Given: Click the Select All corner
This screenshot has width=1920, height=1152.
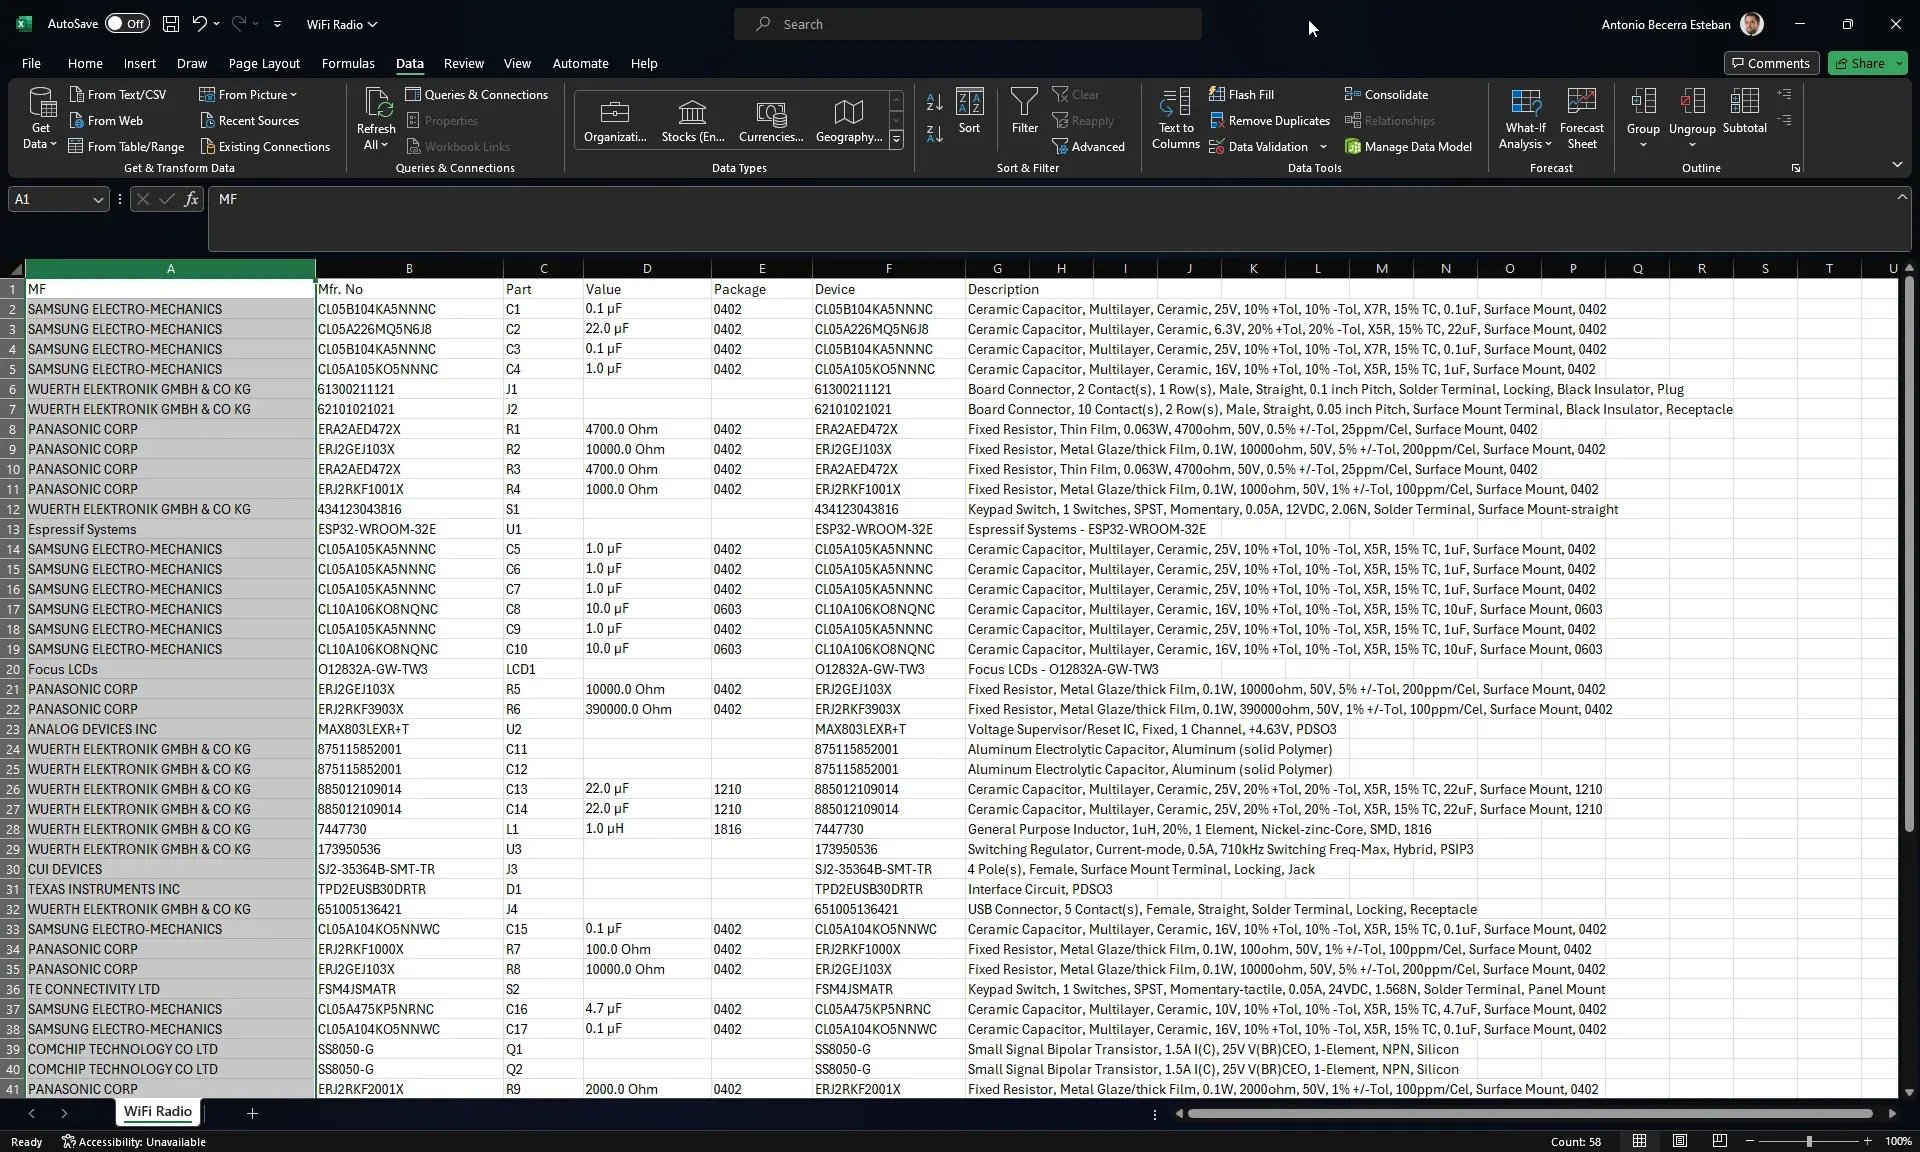Looking at the screenshot, I should coord(13,269).
